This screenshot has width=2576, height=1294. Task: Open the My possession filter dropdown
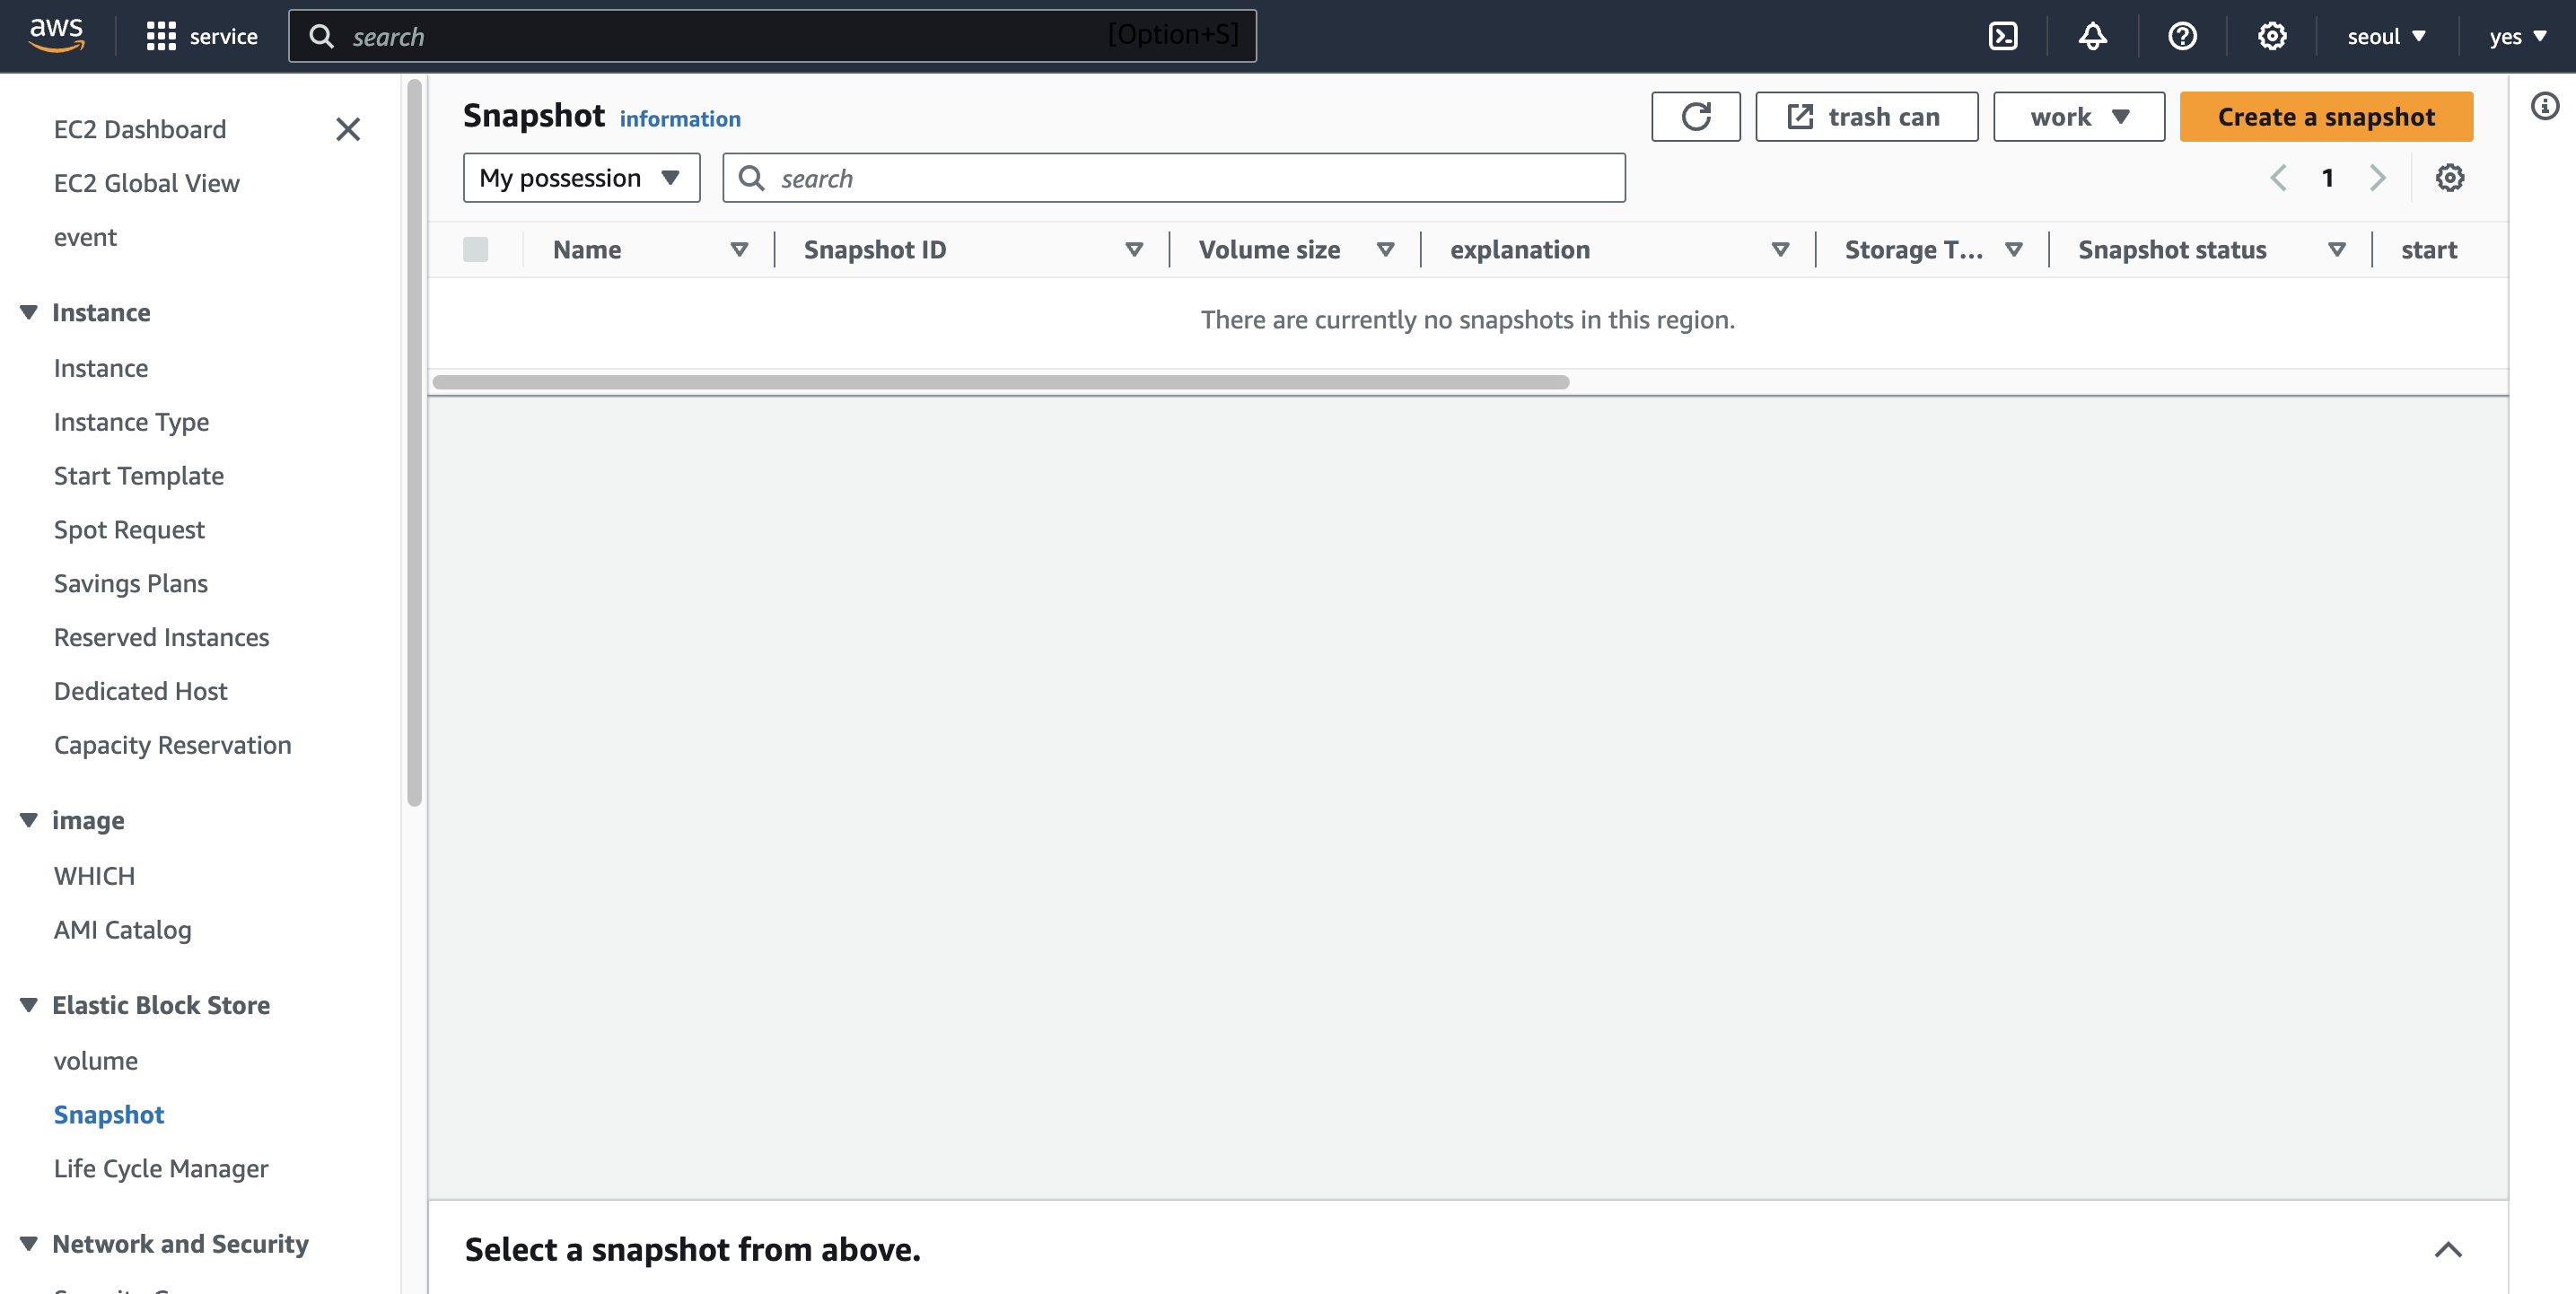581,178
